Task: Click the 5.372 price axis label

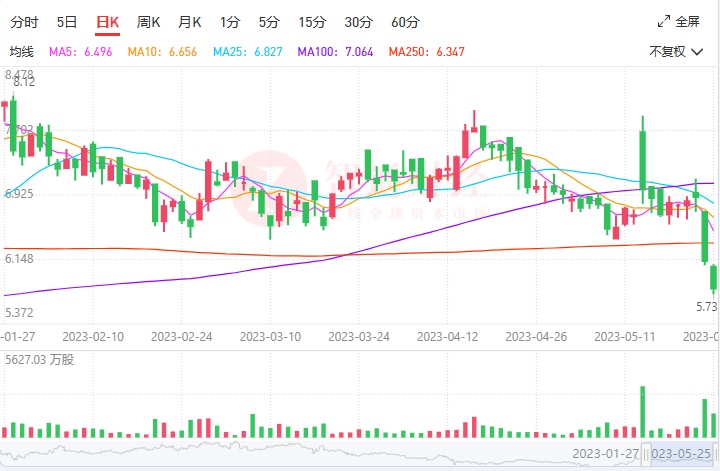Action: tap(19, 313)
